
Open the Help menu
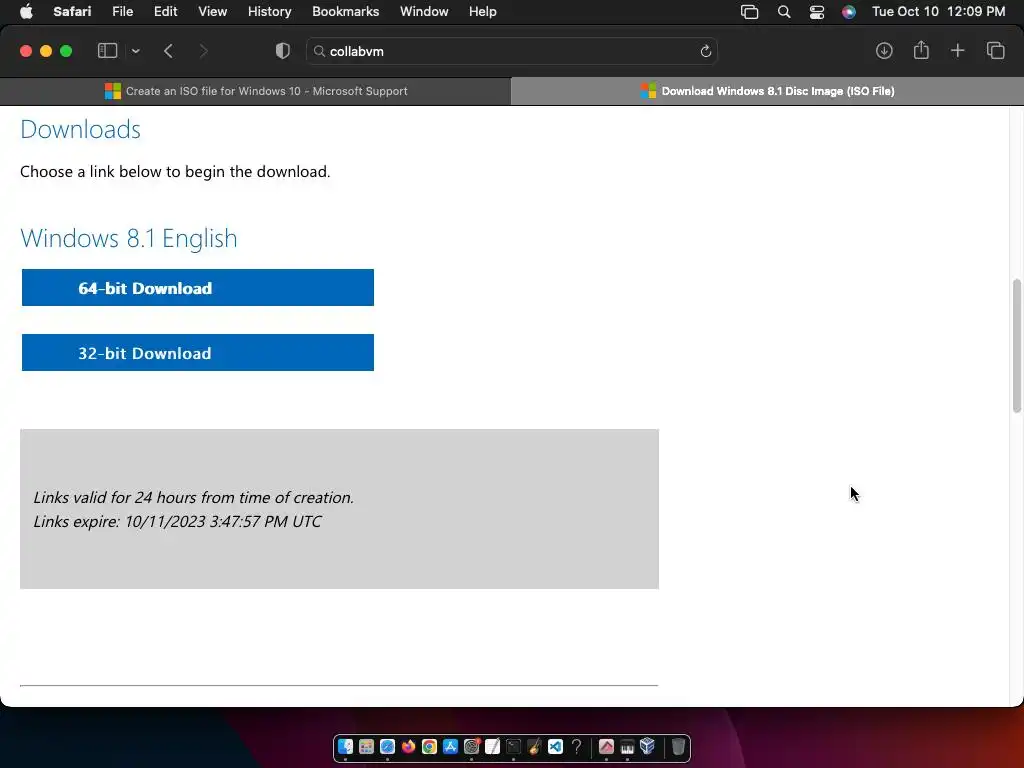pyautogui.click(x=483, y=12)
